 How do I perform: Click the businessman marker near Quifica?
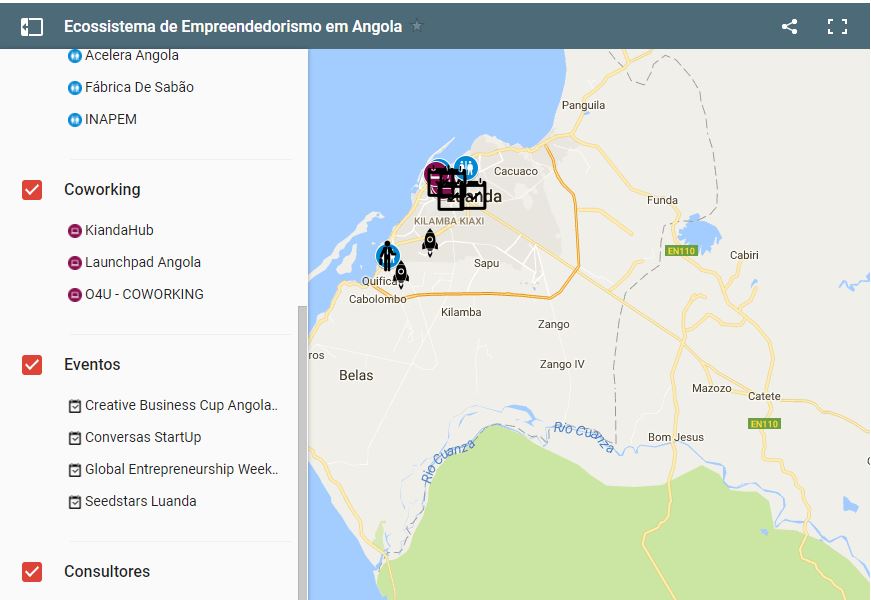(388, 256)
